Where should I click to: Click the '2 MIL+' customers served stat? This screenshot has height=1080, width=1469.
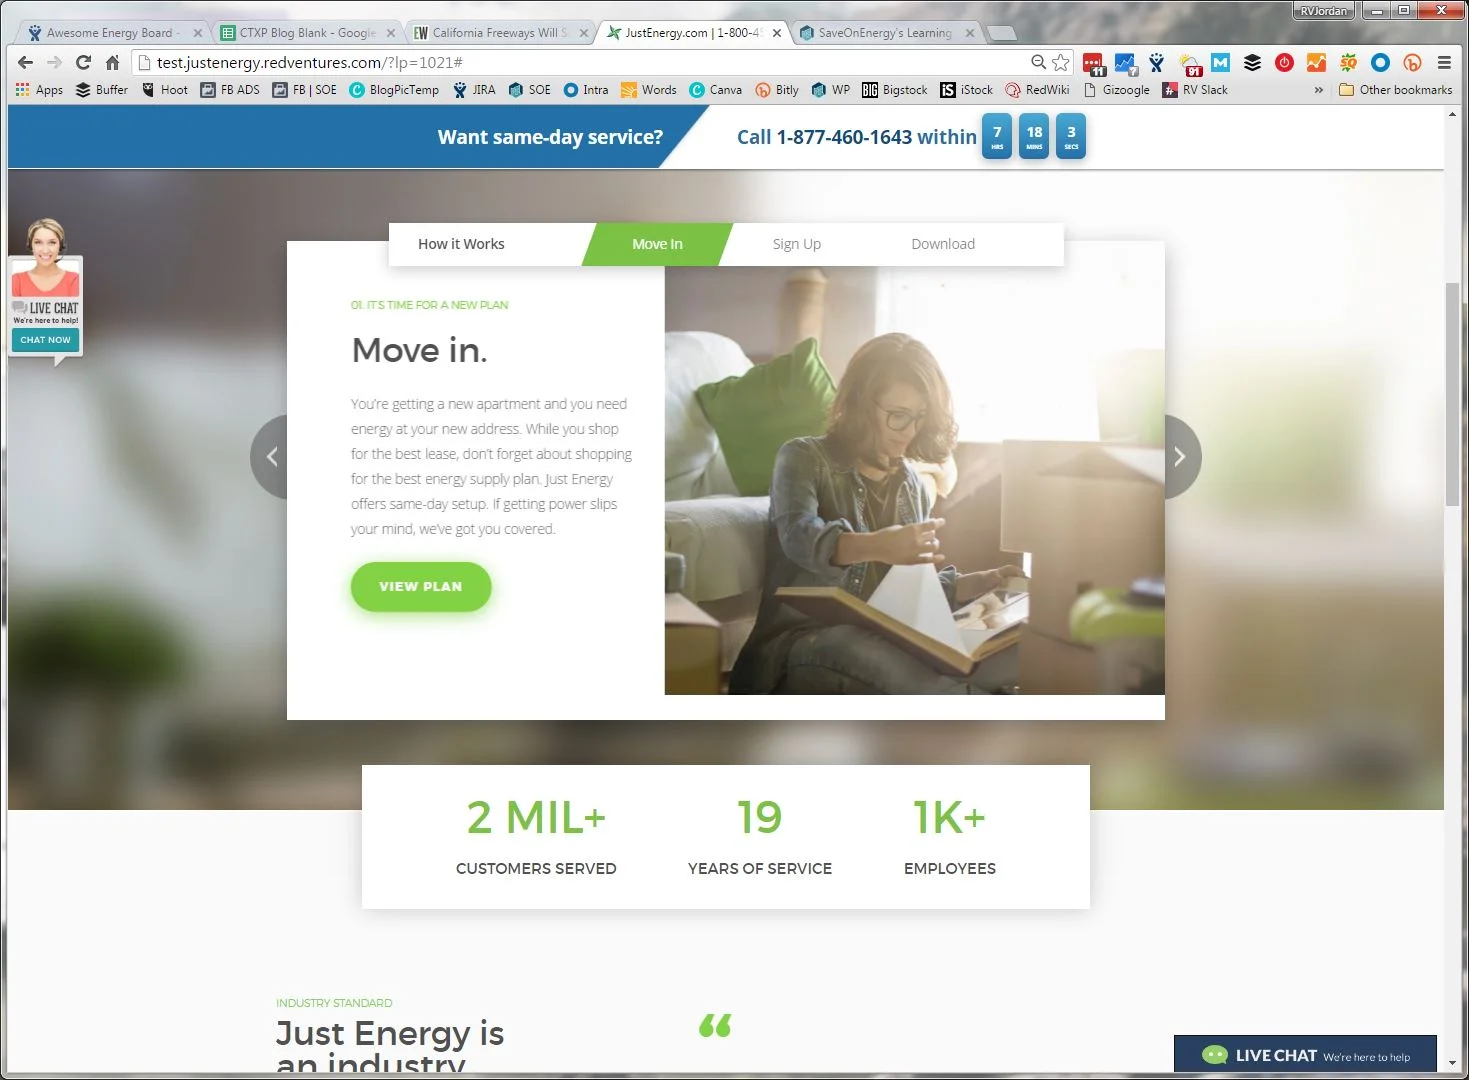coord(536,818)
